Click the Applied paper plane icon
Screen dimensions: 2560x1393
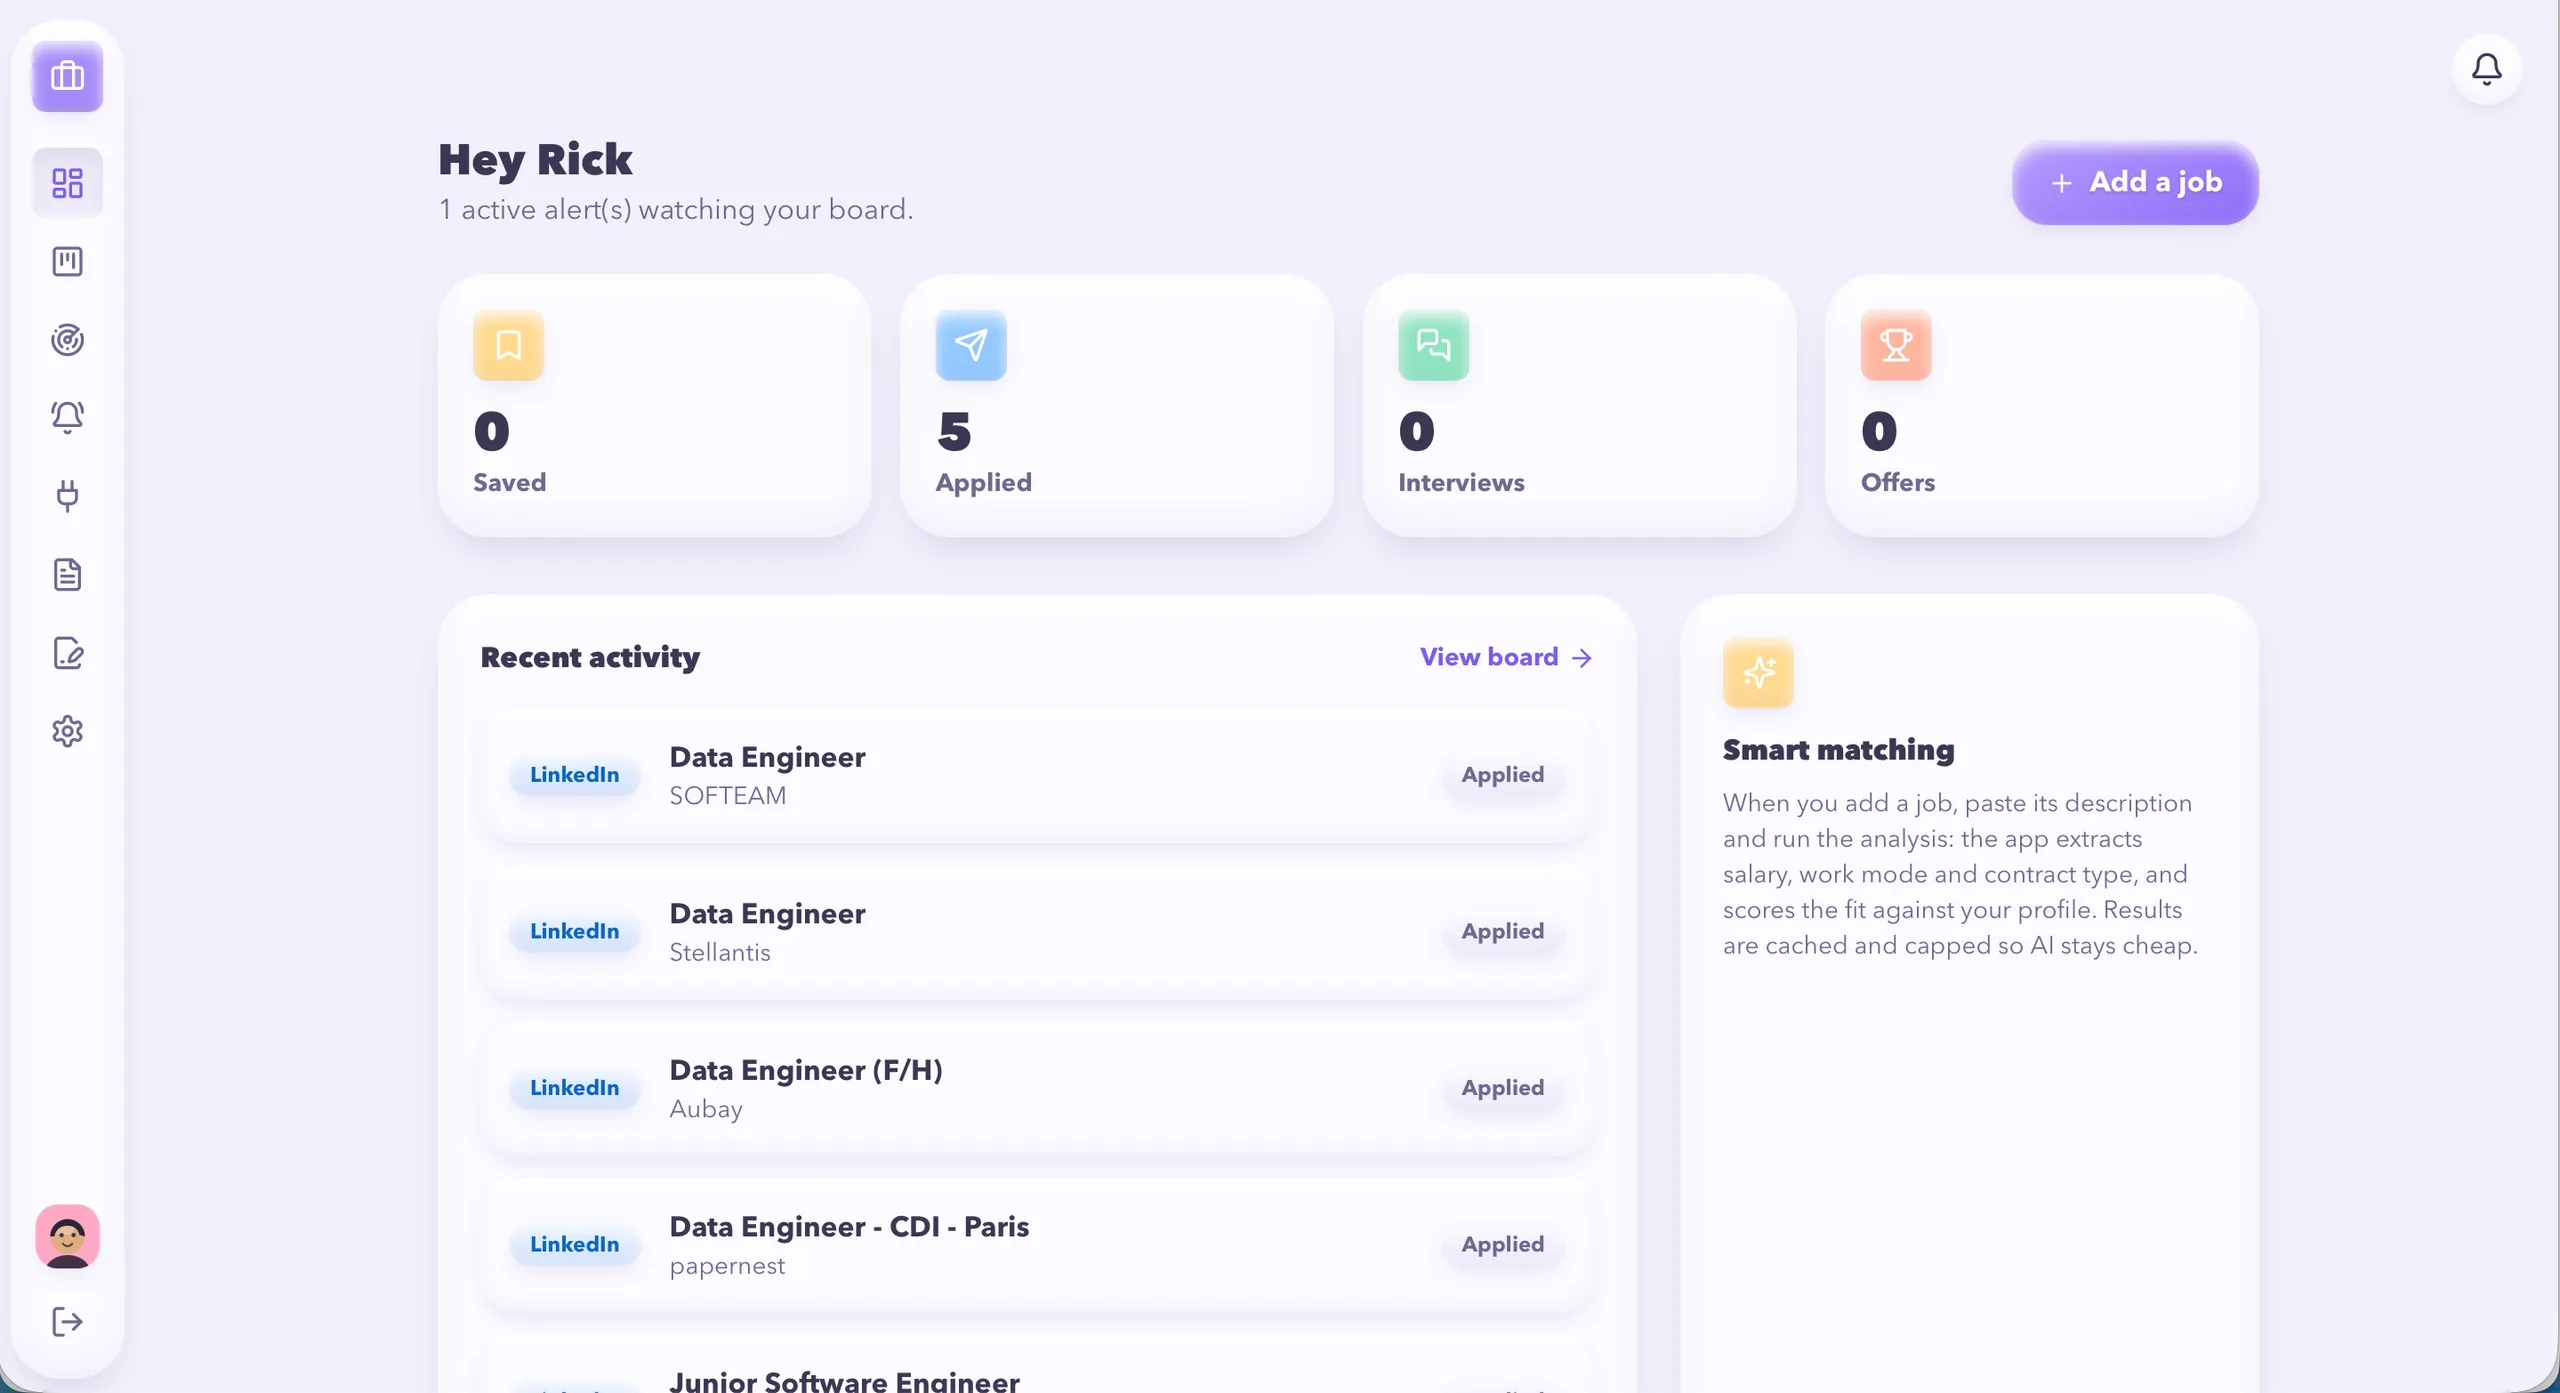point(971,346)
